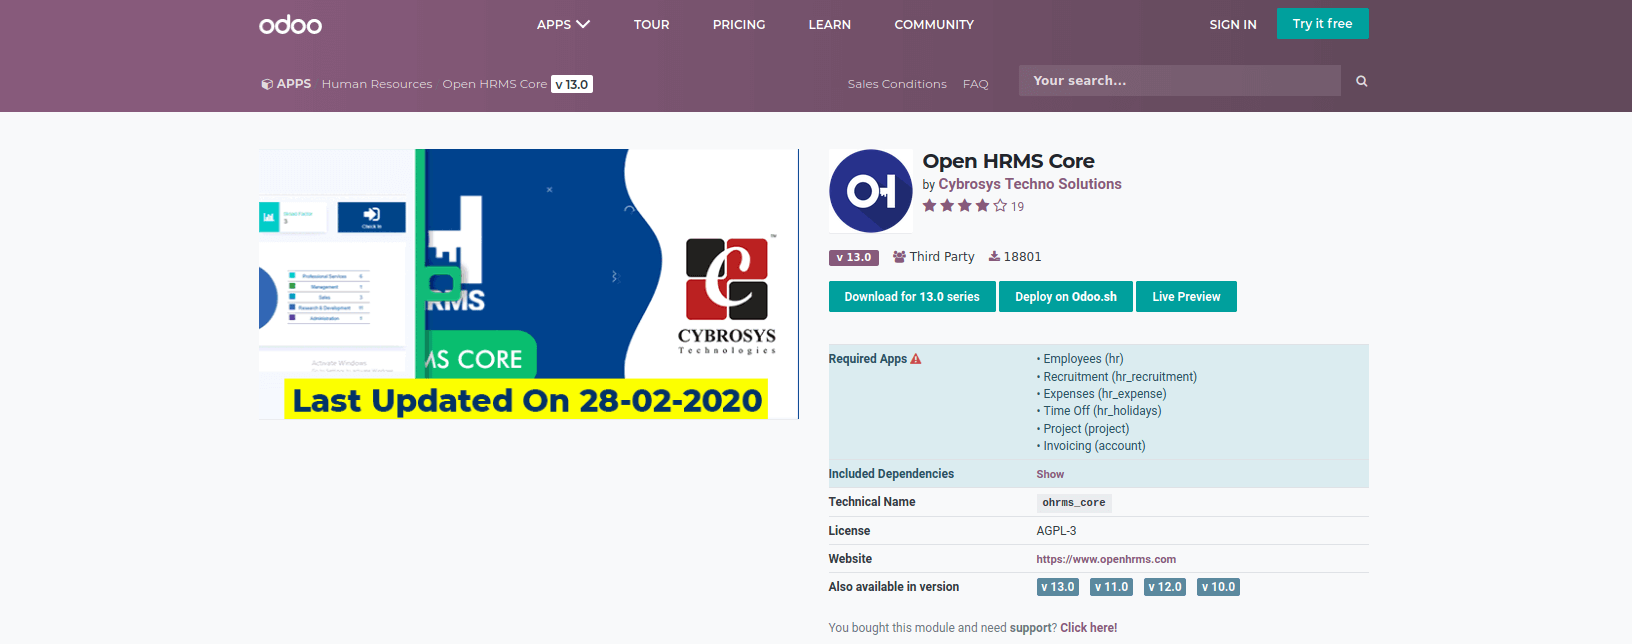Select the v 11.0 version badge
The width and height of the screenshot is (1632, 644).
pyautogui.click(x=1112, y=587)
